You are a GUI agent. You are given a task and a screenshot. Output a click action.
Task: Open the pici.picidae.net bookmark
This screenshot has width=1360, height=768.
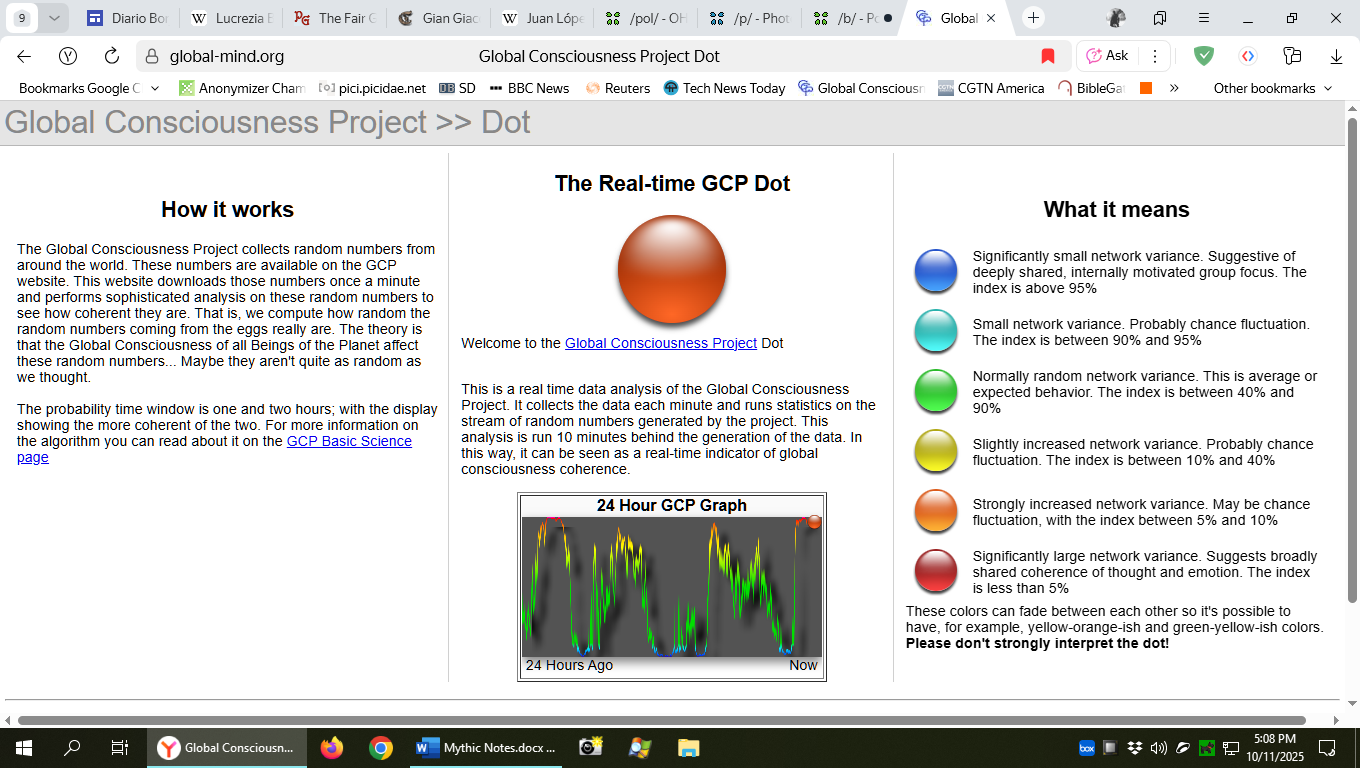click(372, 88)
